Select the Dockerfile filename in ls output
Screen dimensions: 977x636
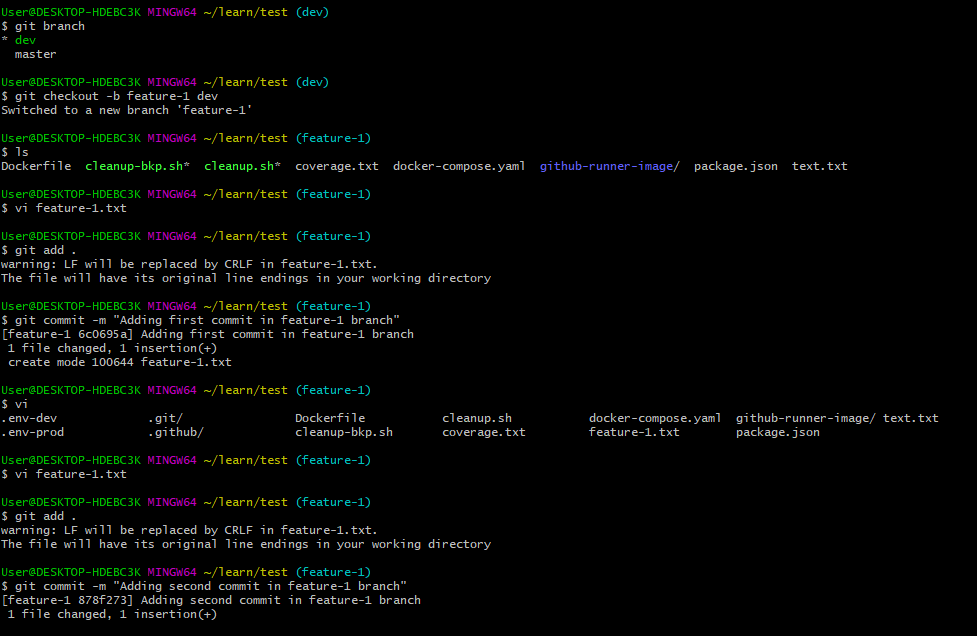tap(37, 166)
